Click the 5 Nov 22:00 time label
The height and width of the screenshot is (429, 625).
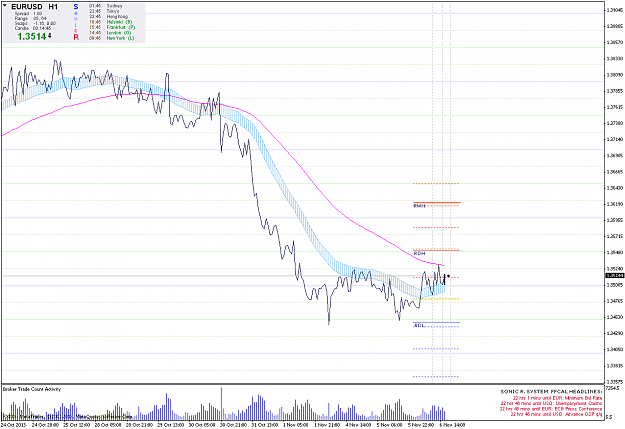point(421,425)
